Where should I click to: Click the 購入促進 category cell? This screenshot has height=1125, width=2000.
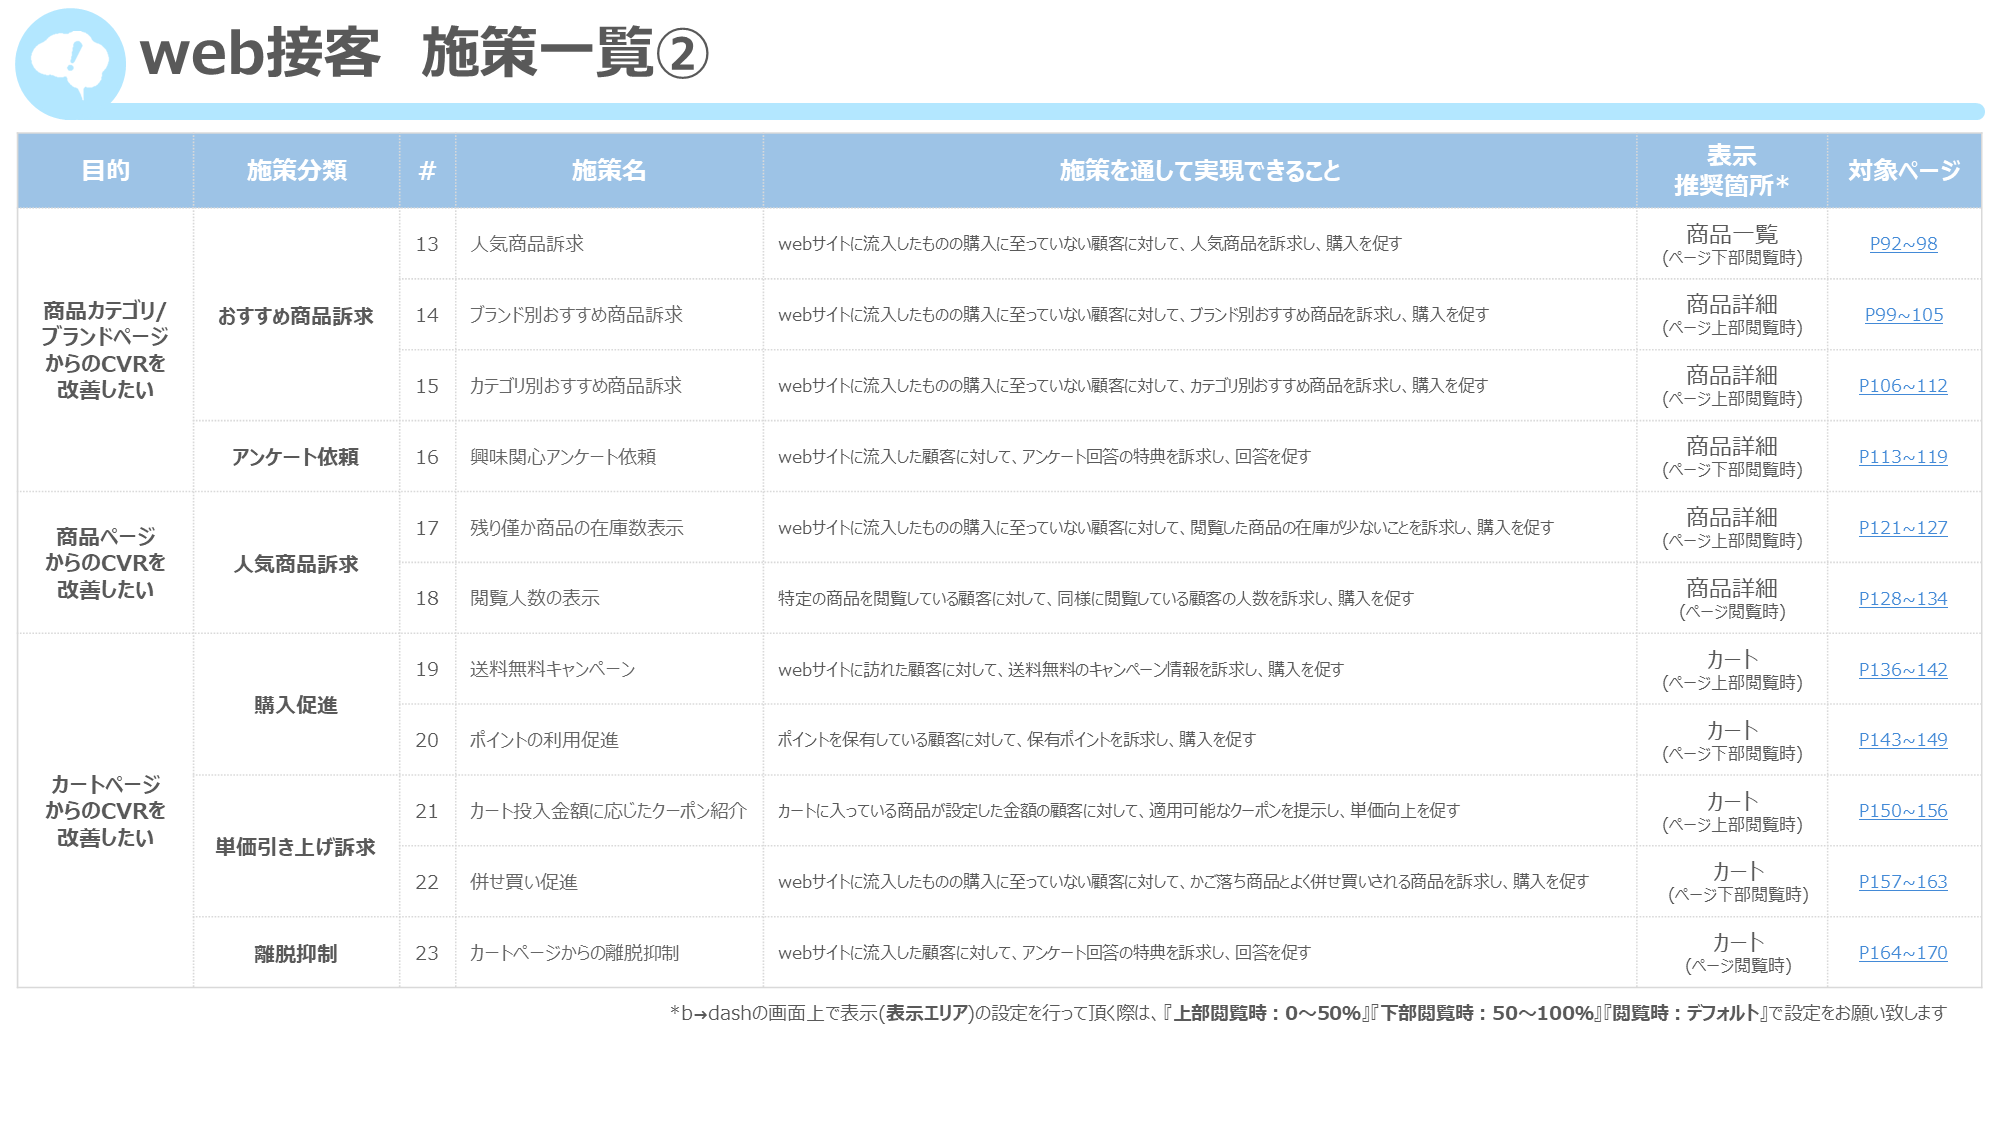click(296, 705)
